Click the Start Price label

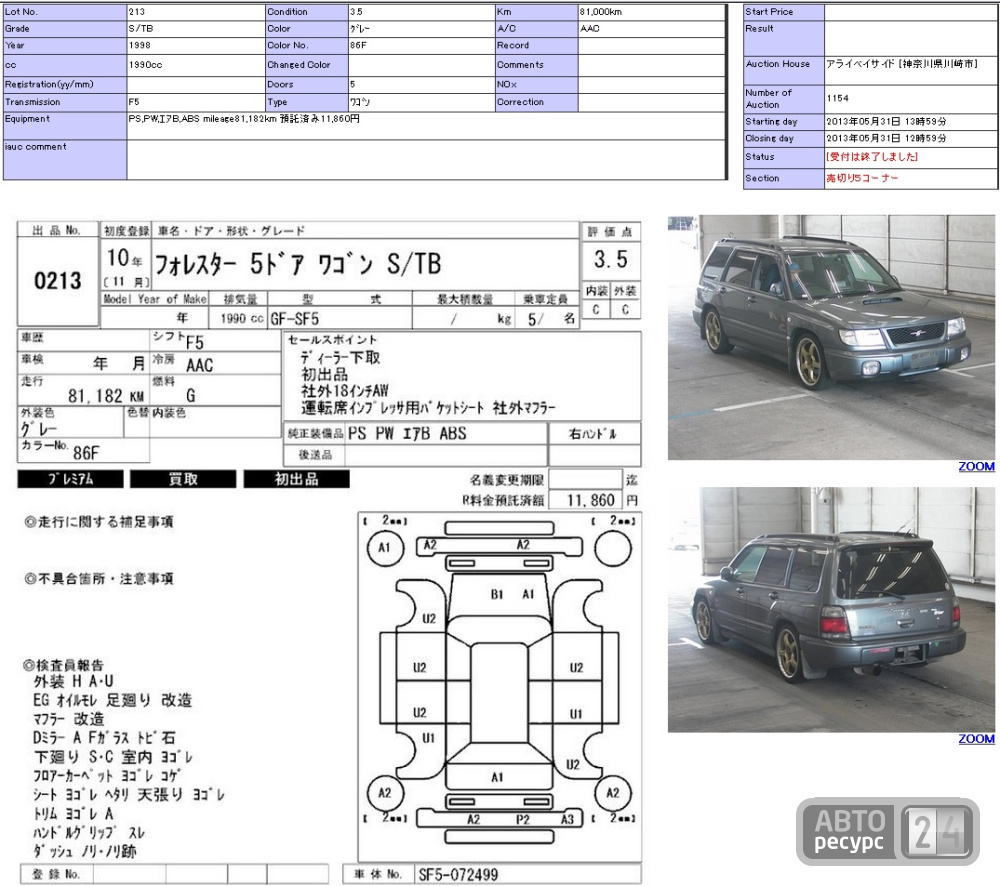(769, 11)
